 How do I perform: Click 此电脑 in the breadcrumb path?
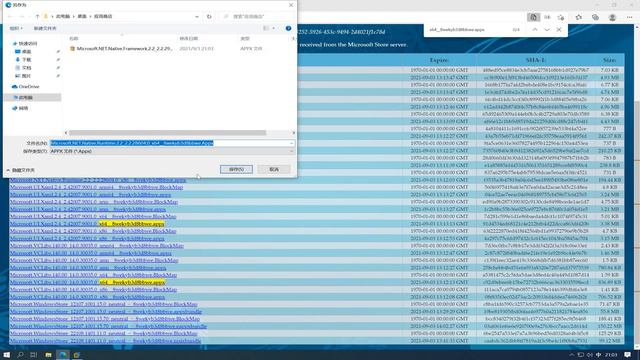point(63,16)
